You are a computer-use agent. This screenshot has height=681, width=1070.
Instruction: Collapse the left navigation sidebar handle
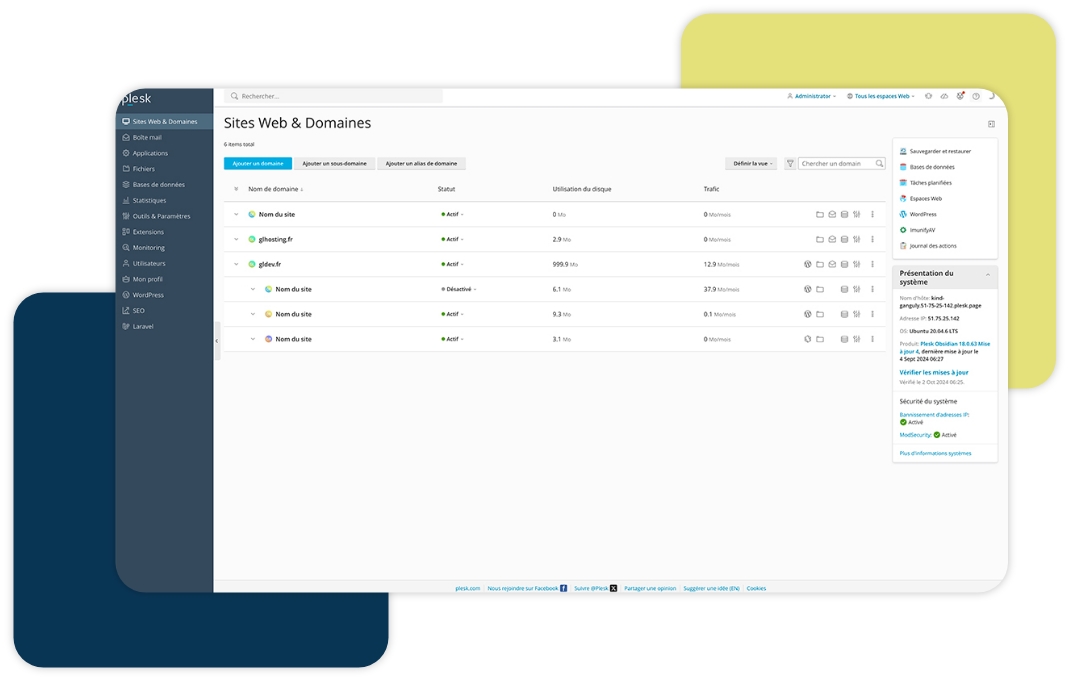click(217, 341)
